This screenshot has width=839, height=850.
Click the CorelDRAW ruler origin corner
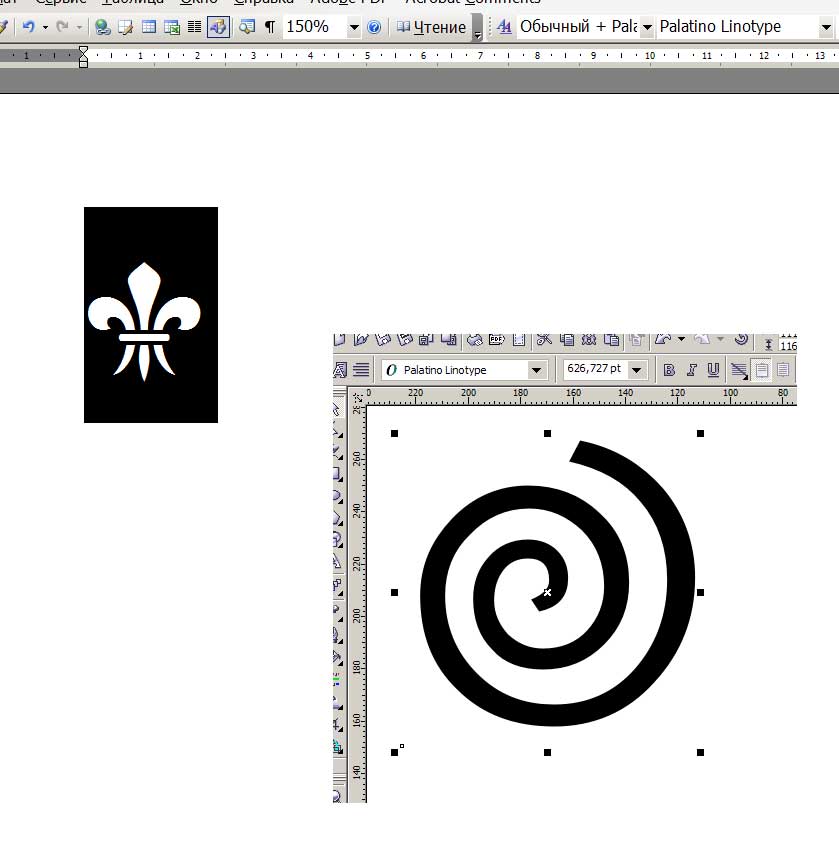[357, 397]
